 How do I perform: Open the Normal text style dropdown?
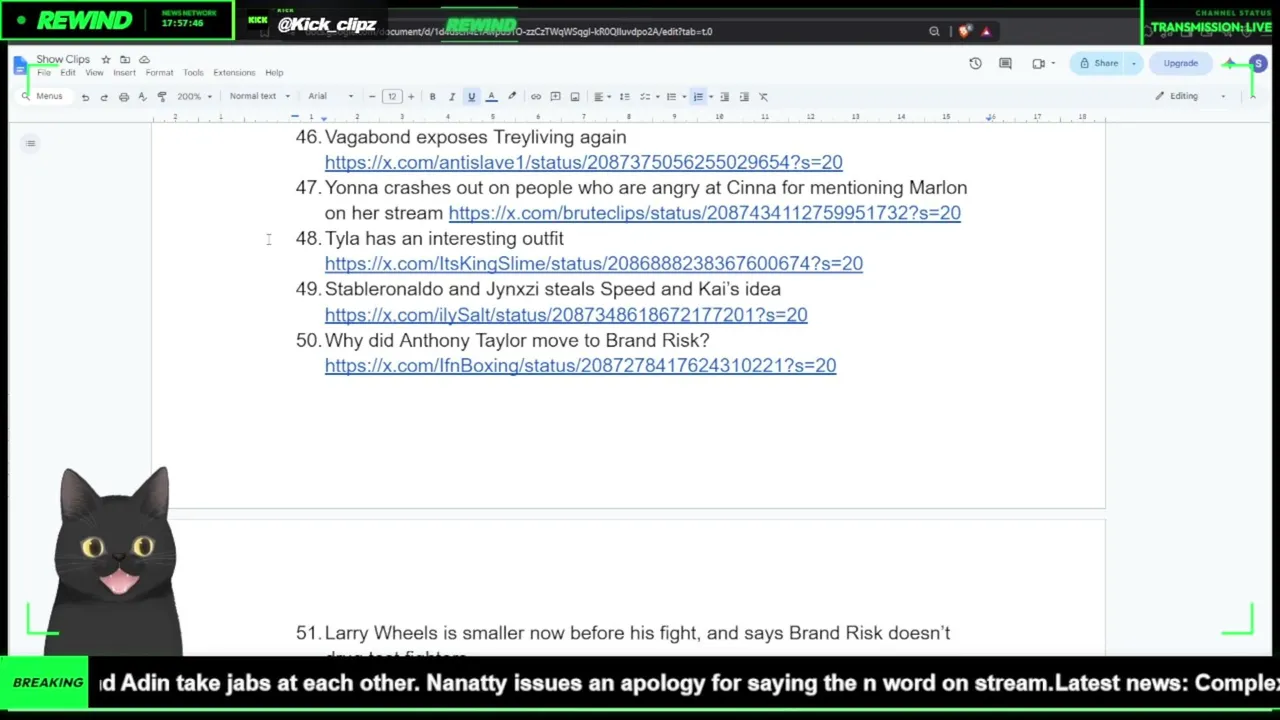coord(259,97)
